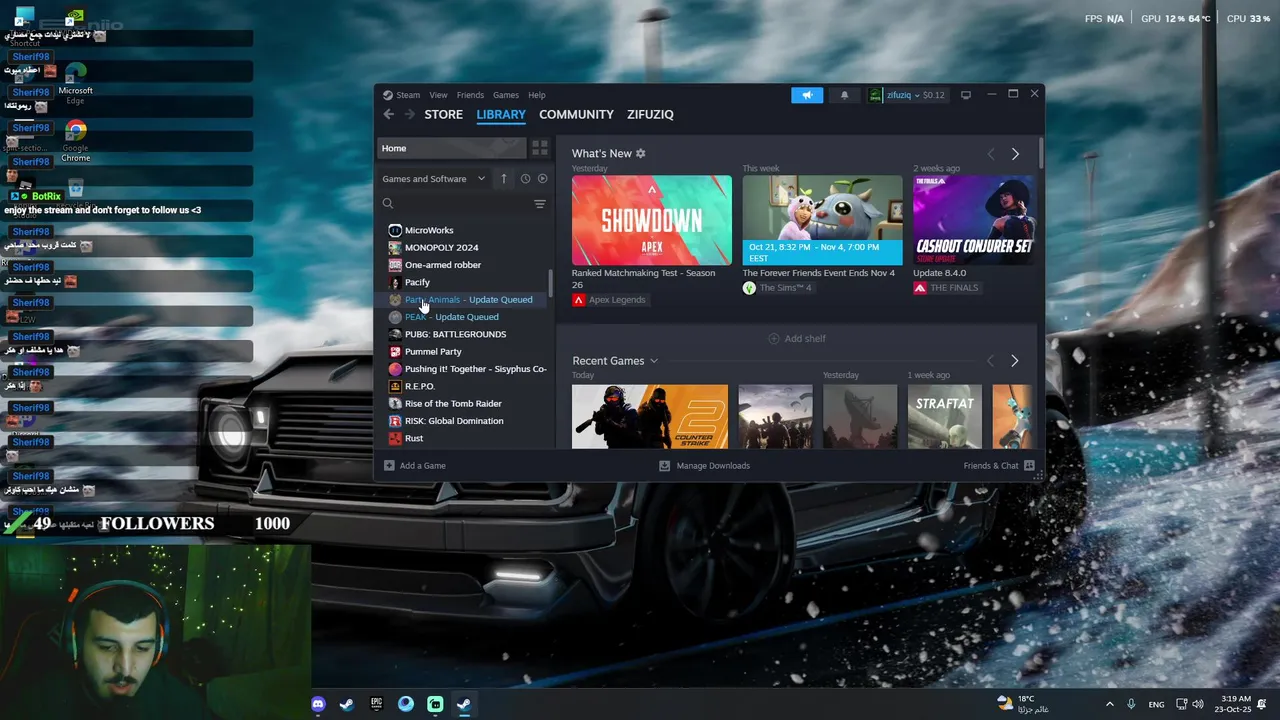Image resolution: width=1280 pixels, height=720 pixels.
Task: Expand Games and Software dropdown
Action: (x=434, y=179)
